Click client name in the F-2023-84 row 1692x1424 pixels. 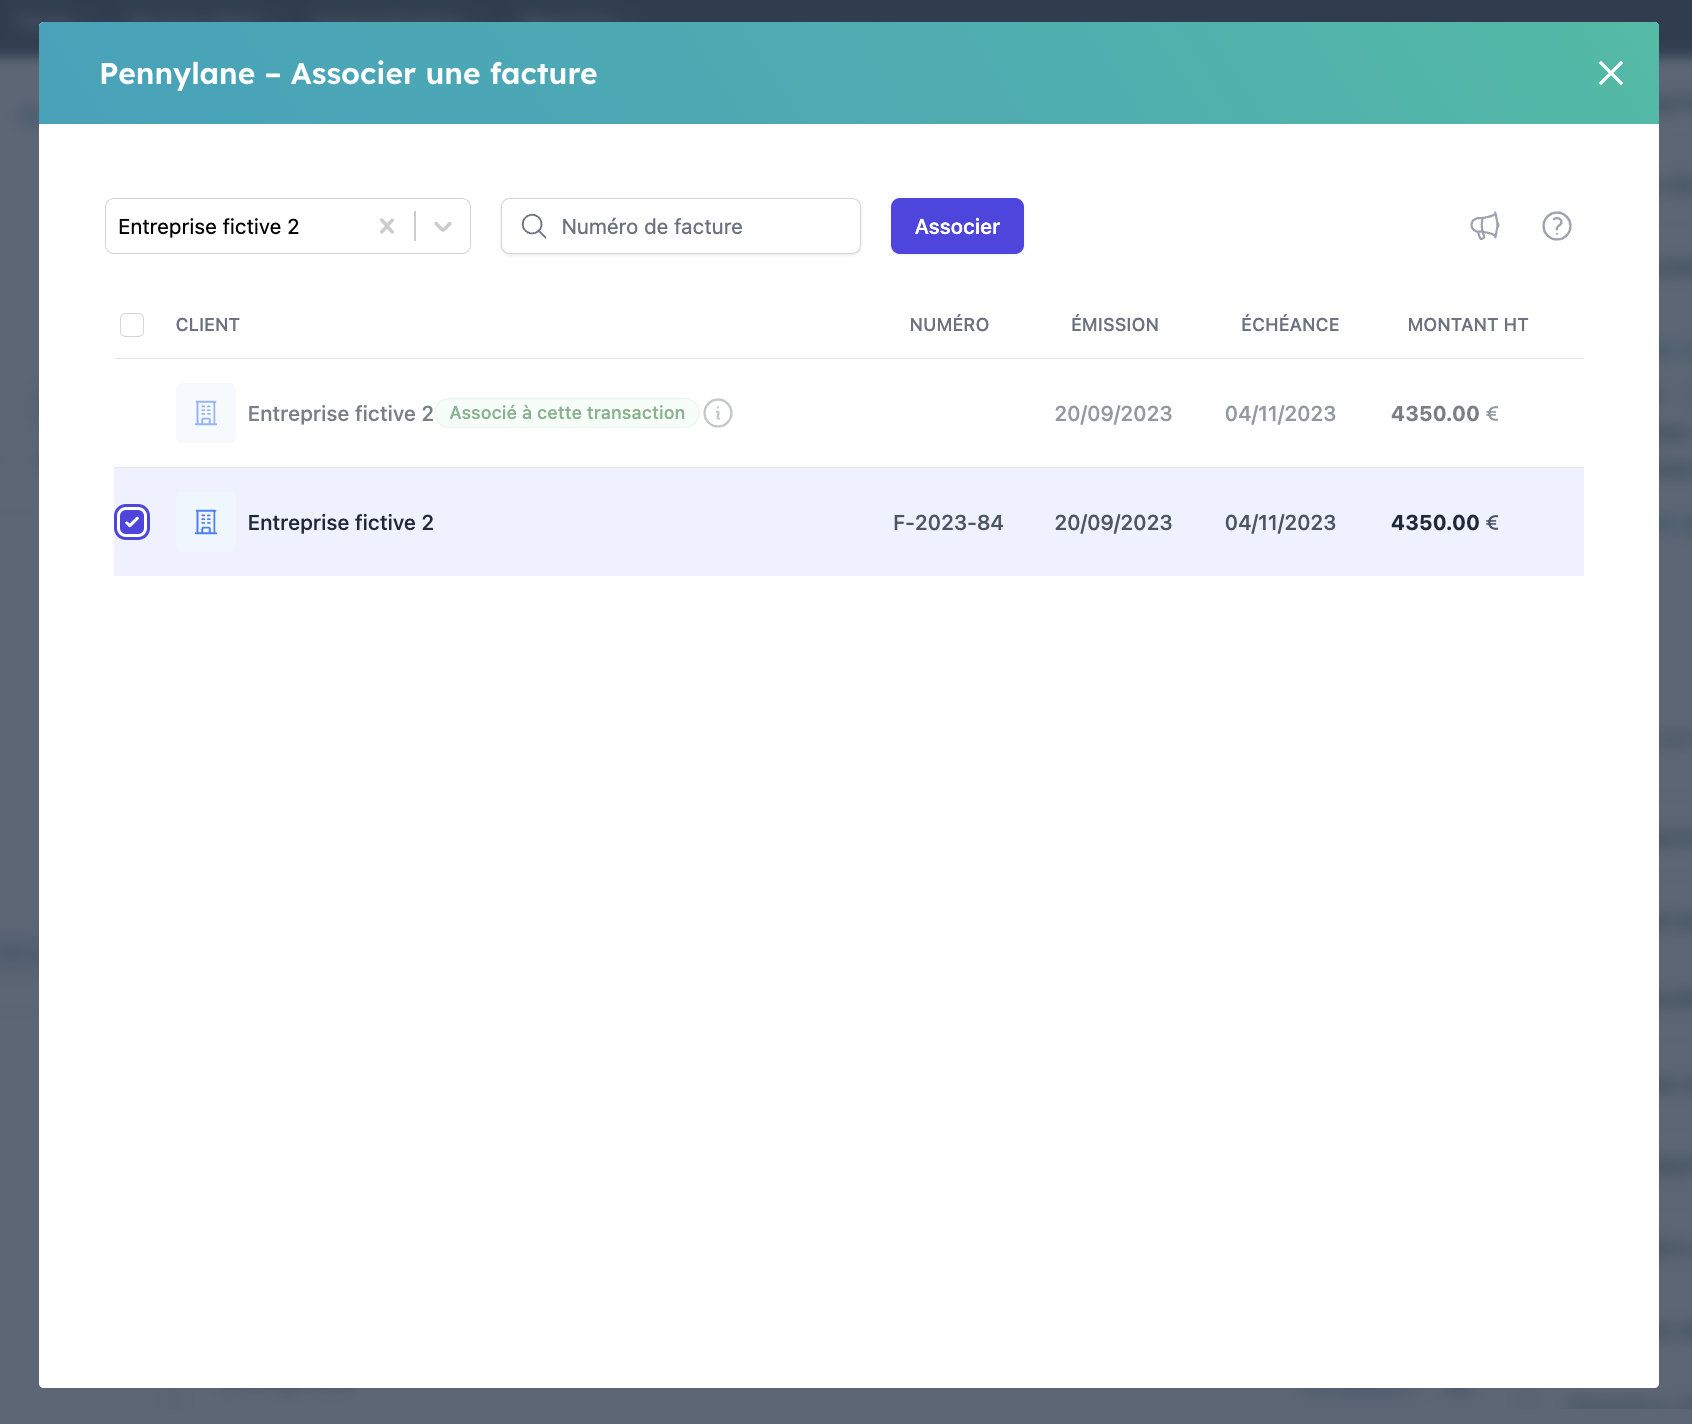point(341,523)
